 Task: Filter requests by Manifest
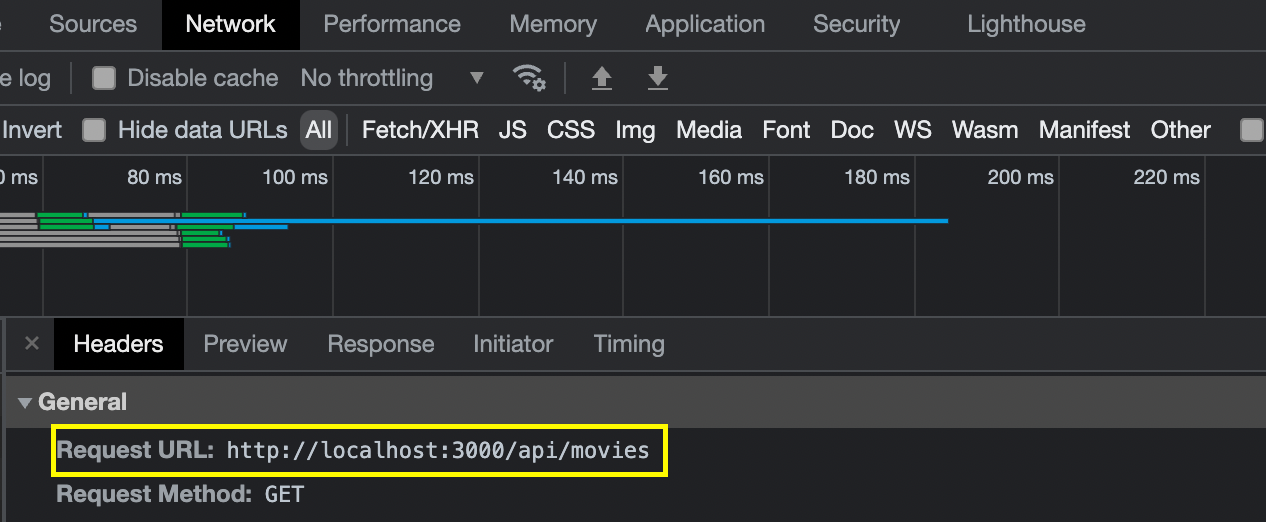click(x=1084, y=130)
